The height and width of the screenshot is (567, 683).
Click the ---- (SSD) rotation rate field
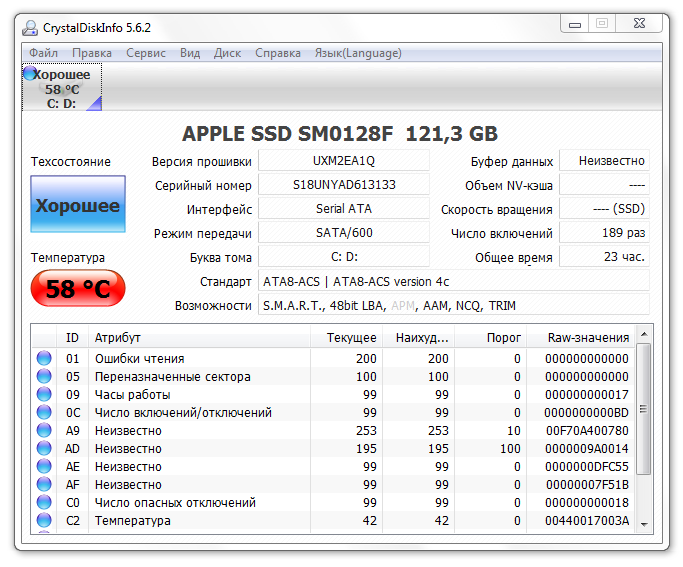pyautogui.click(x=604, y=209)
